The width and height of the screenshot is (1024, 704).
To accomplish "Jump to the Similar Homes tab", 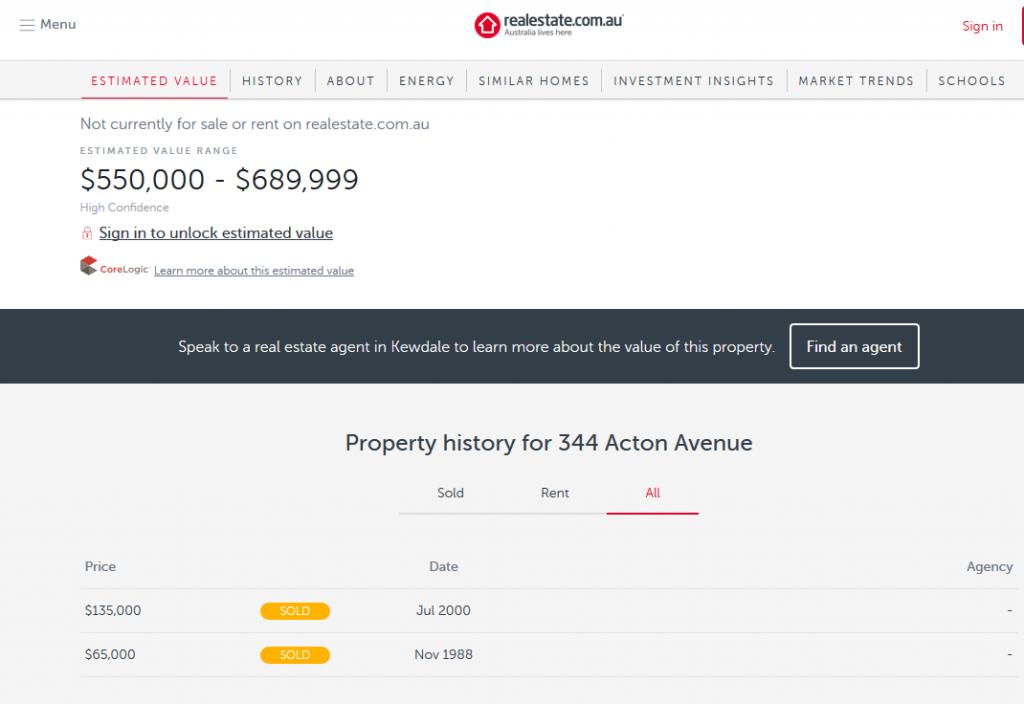I will (x=534, y=81).
